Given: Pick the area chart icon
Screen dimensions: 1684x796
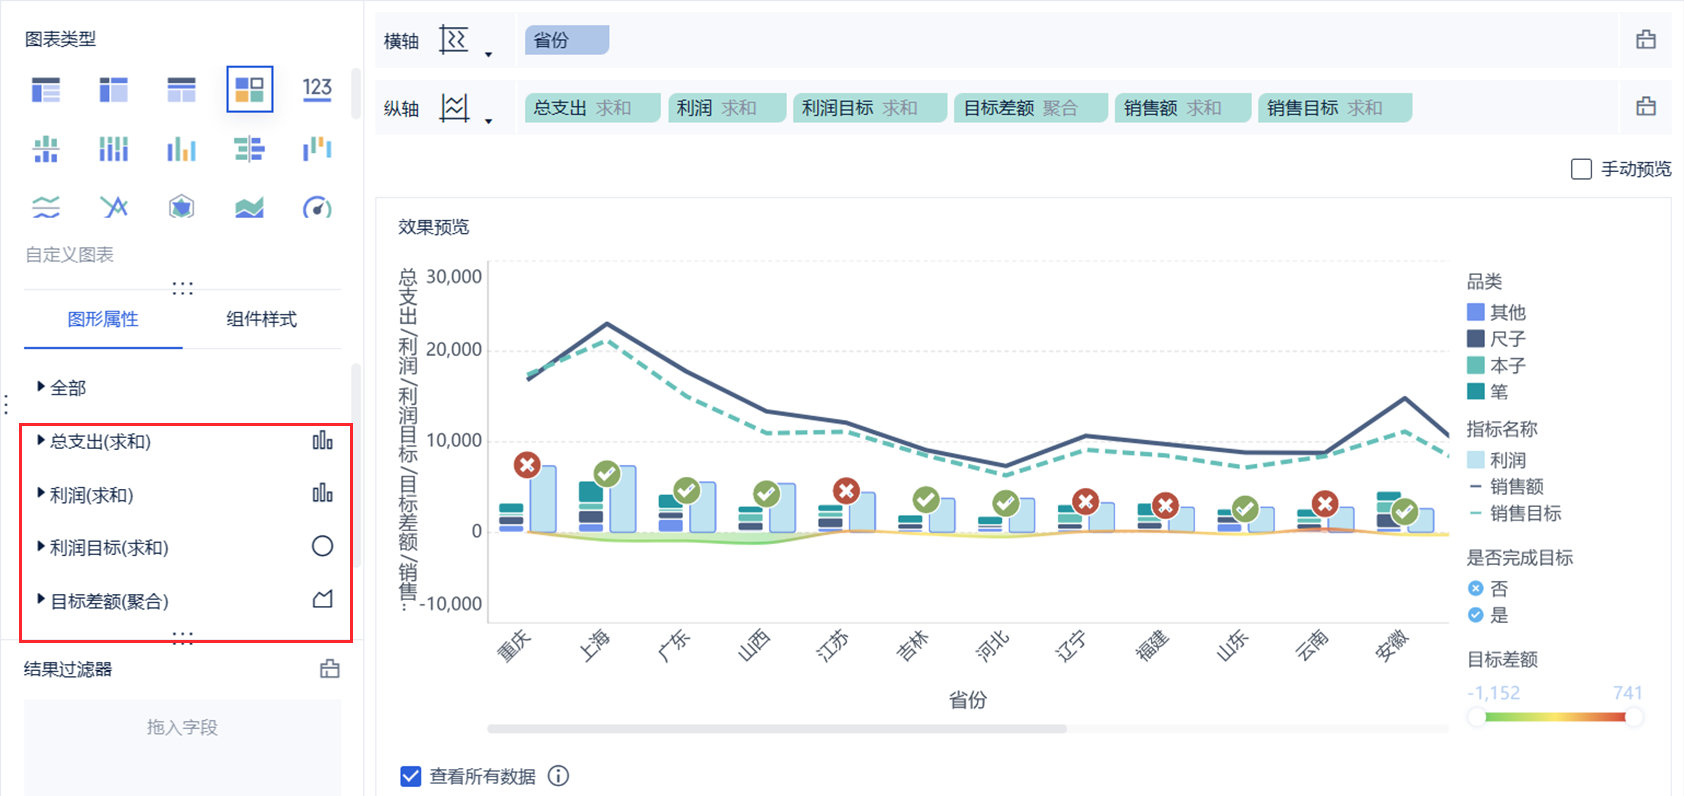Looking at the screenshot, I should (249, 207).
